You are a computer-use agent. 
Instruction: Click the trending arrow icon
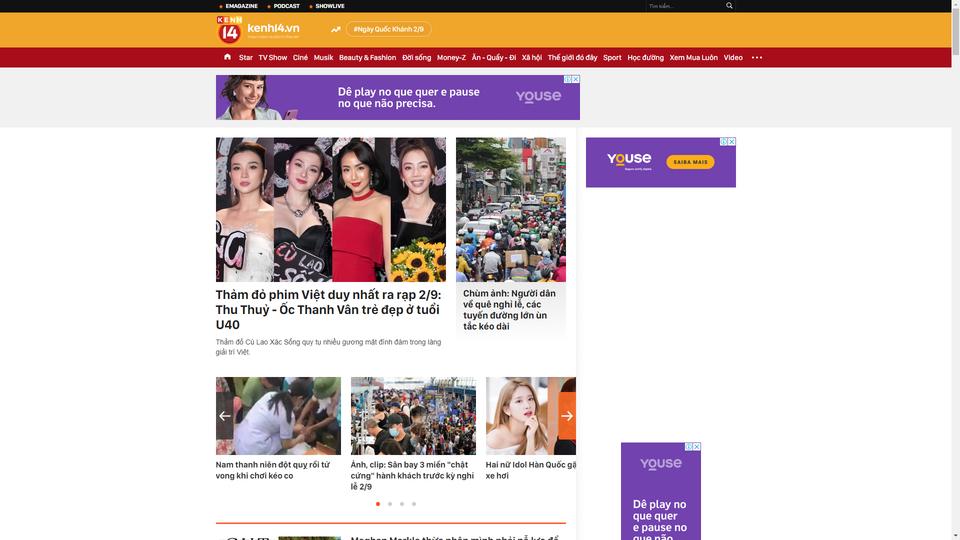pos(336,29)
